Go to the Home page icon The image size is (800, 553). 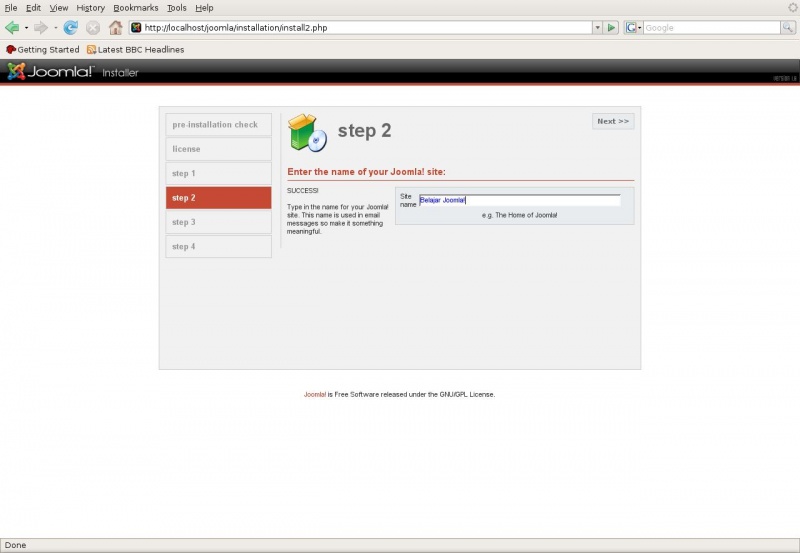click(115, 28)
